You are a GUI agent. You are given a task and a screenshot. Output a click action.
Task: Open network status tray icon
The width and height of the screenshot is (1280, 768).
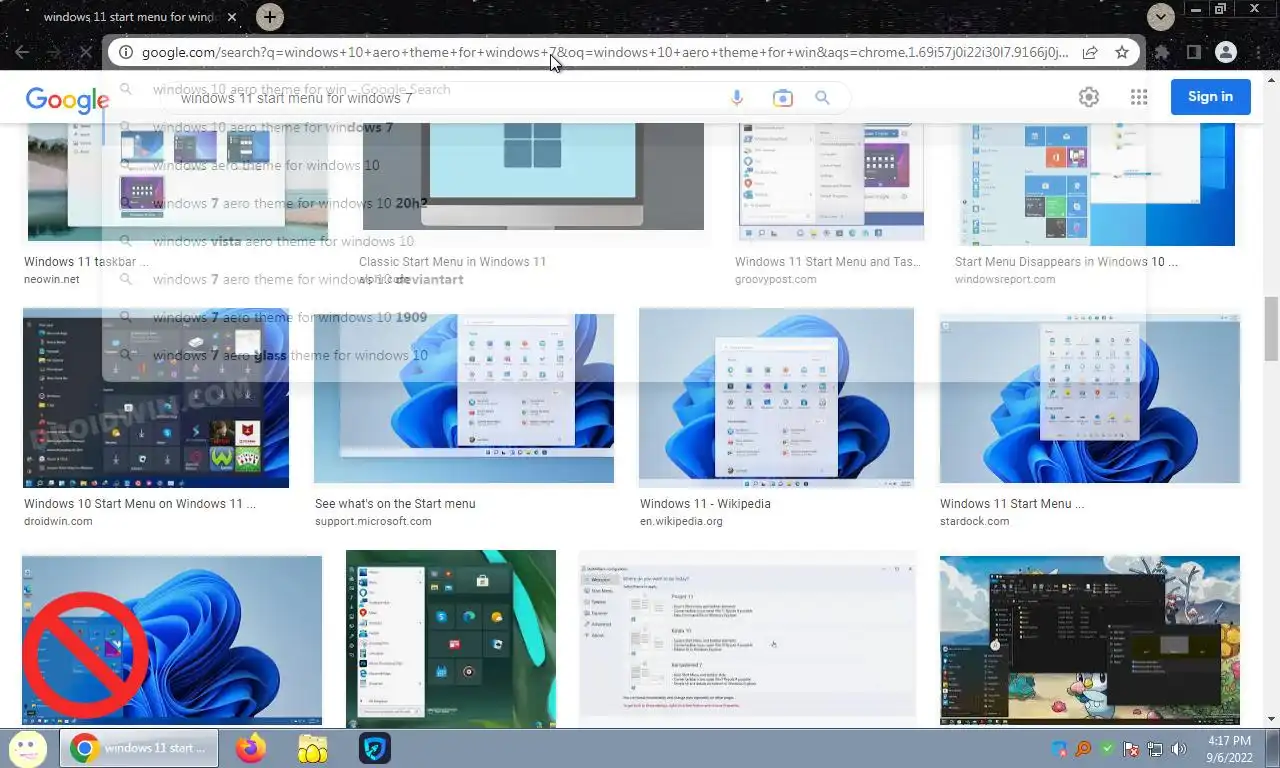point(1155,748)
